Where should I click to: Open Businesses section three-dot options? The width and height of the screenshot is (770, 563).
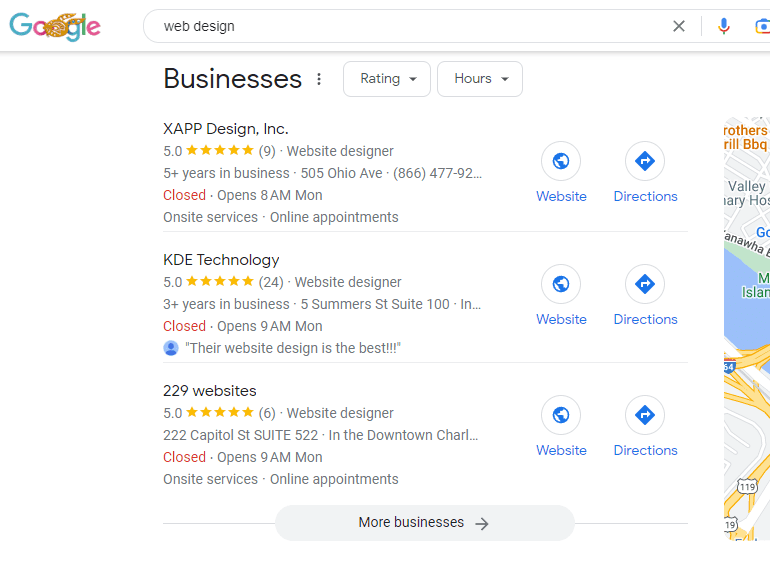click(319, 79)
